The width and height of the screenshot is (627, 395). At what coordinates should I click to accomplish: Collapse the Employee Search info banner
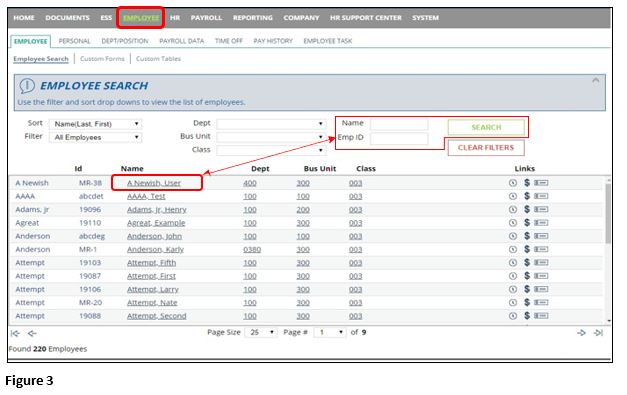pos(595,80)
